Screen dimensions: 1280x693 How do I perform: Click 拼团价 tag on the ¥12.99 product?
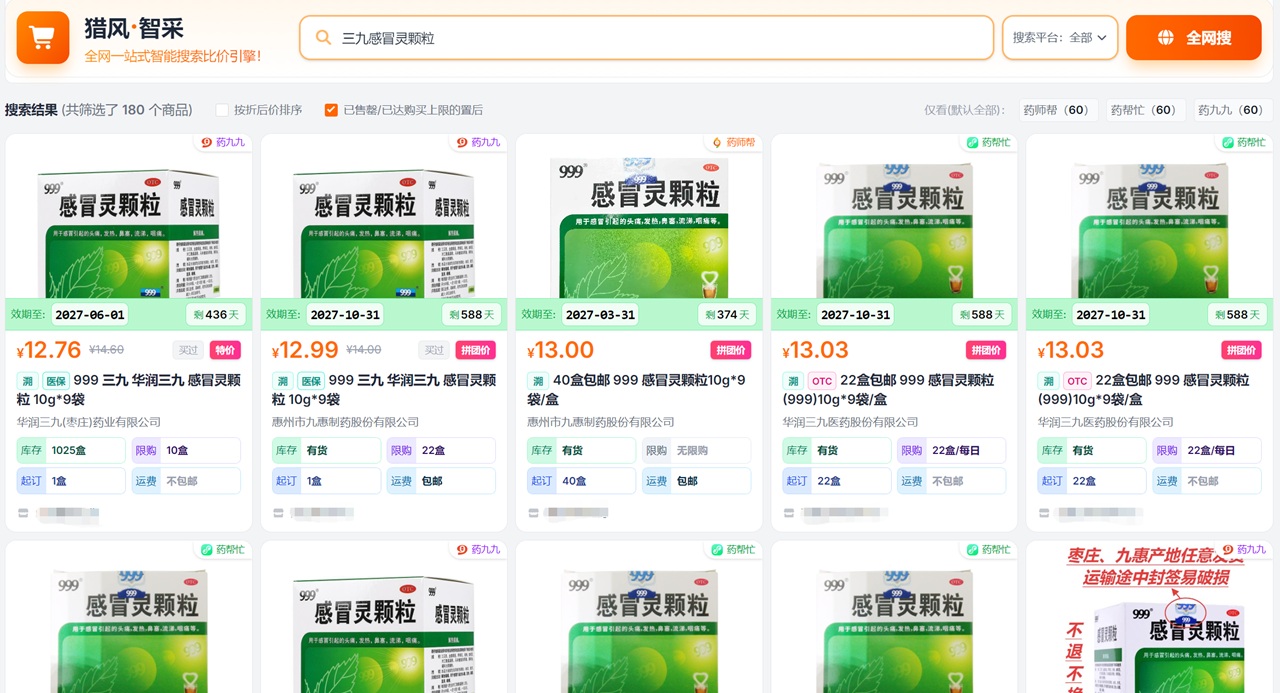475,350
